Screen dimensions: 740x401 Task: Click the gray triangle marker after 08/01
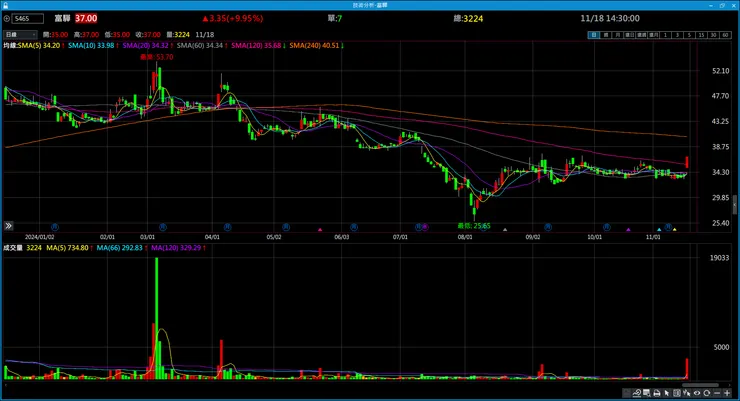pyautogui.click(x=505, y=230)
